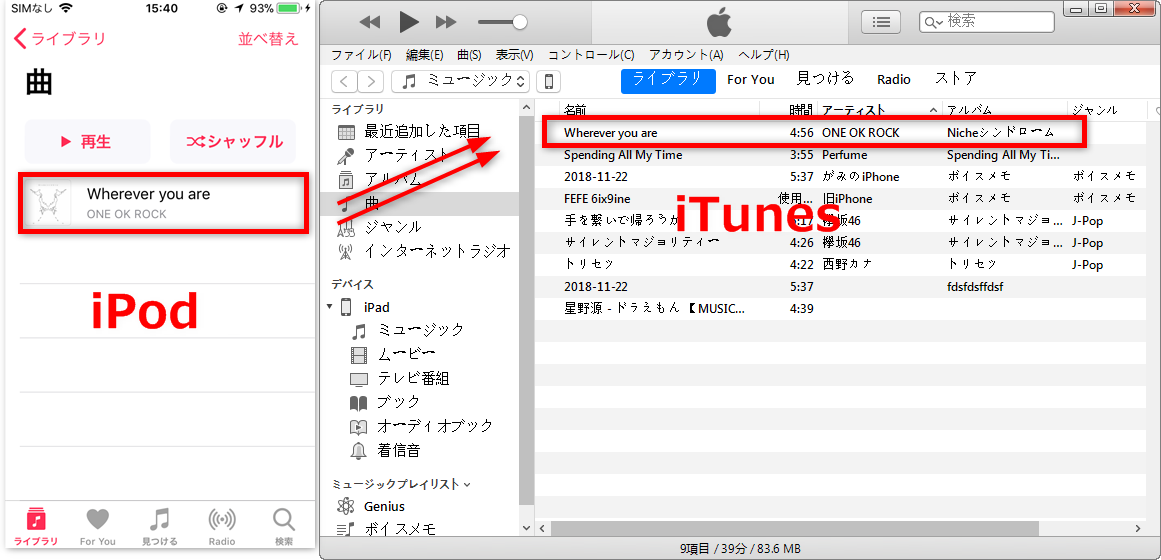The height and width of the screenshot is (560, 1161).
Task: Adjust the volume slider knob
Action: pos(519,22)
